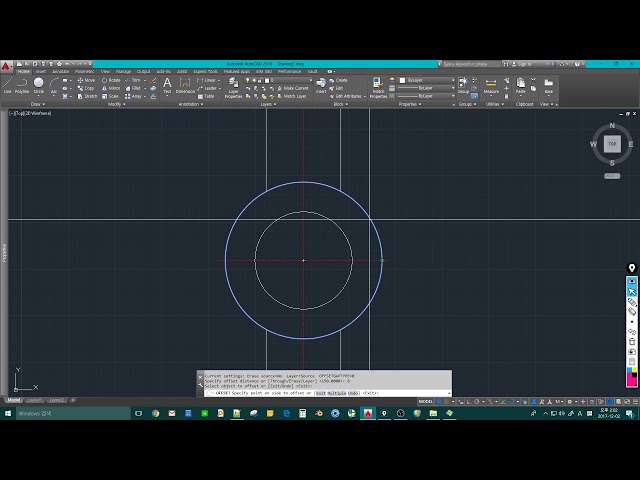Click the Copy tool

pyautogui.click(x=86, y=88)
